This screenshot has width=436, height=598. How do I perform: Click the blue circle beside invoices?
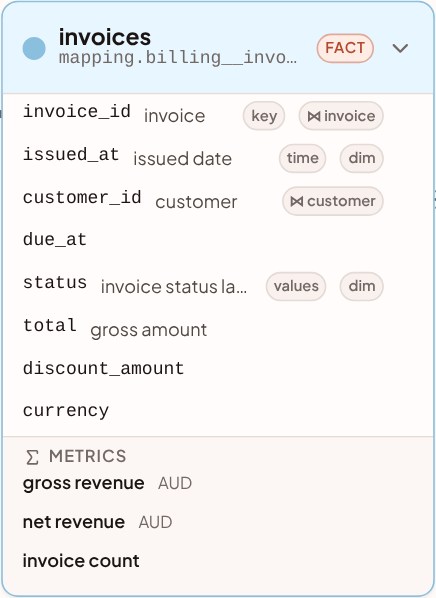tap(34, 48)
